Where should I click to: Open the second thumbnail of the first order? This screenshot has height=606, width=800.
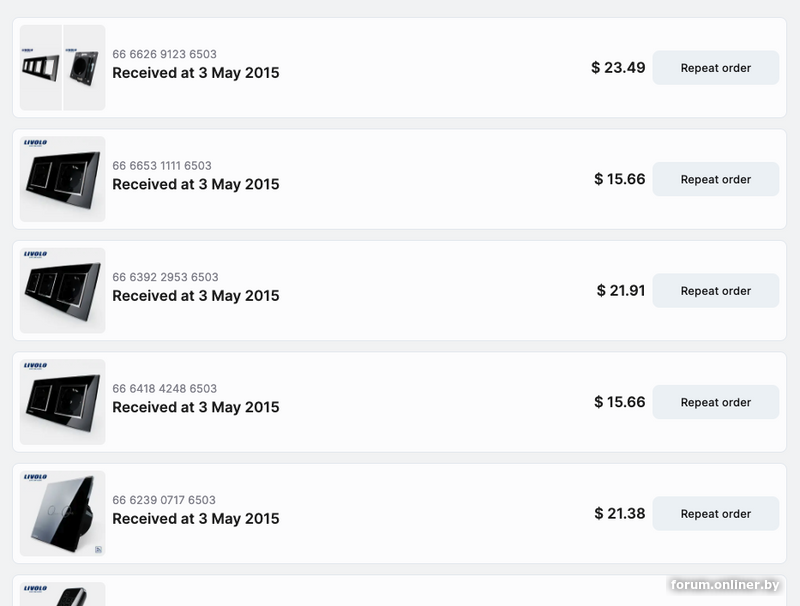point(84,68)
